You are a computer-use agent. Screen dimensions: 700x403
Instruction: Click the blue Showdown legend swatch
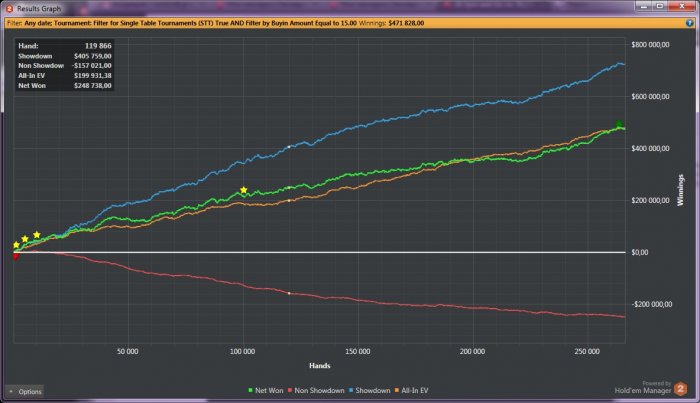[x=351, y=391]
